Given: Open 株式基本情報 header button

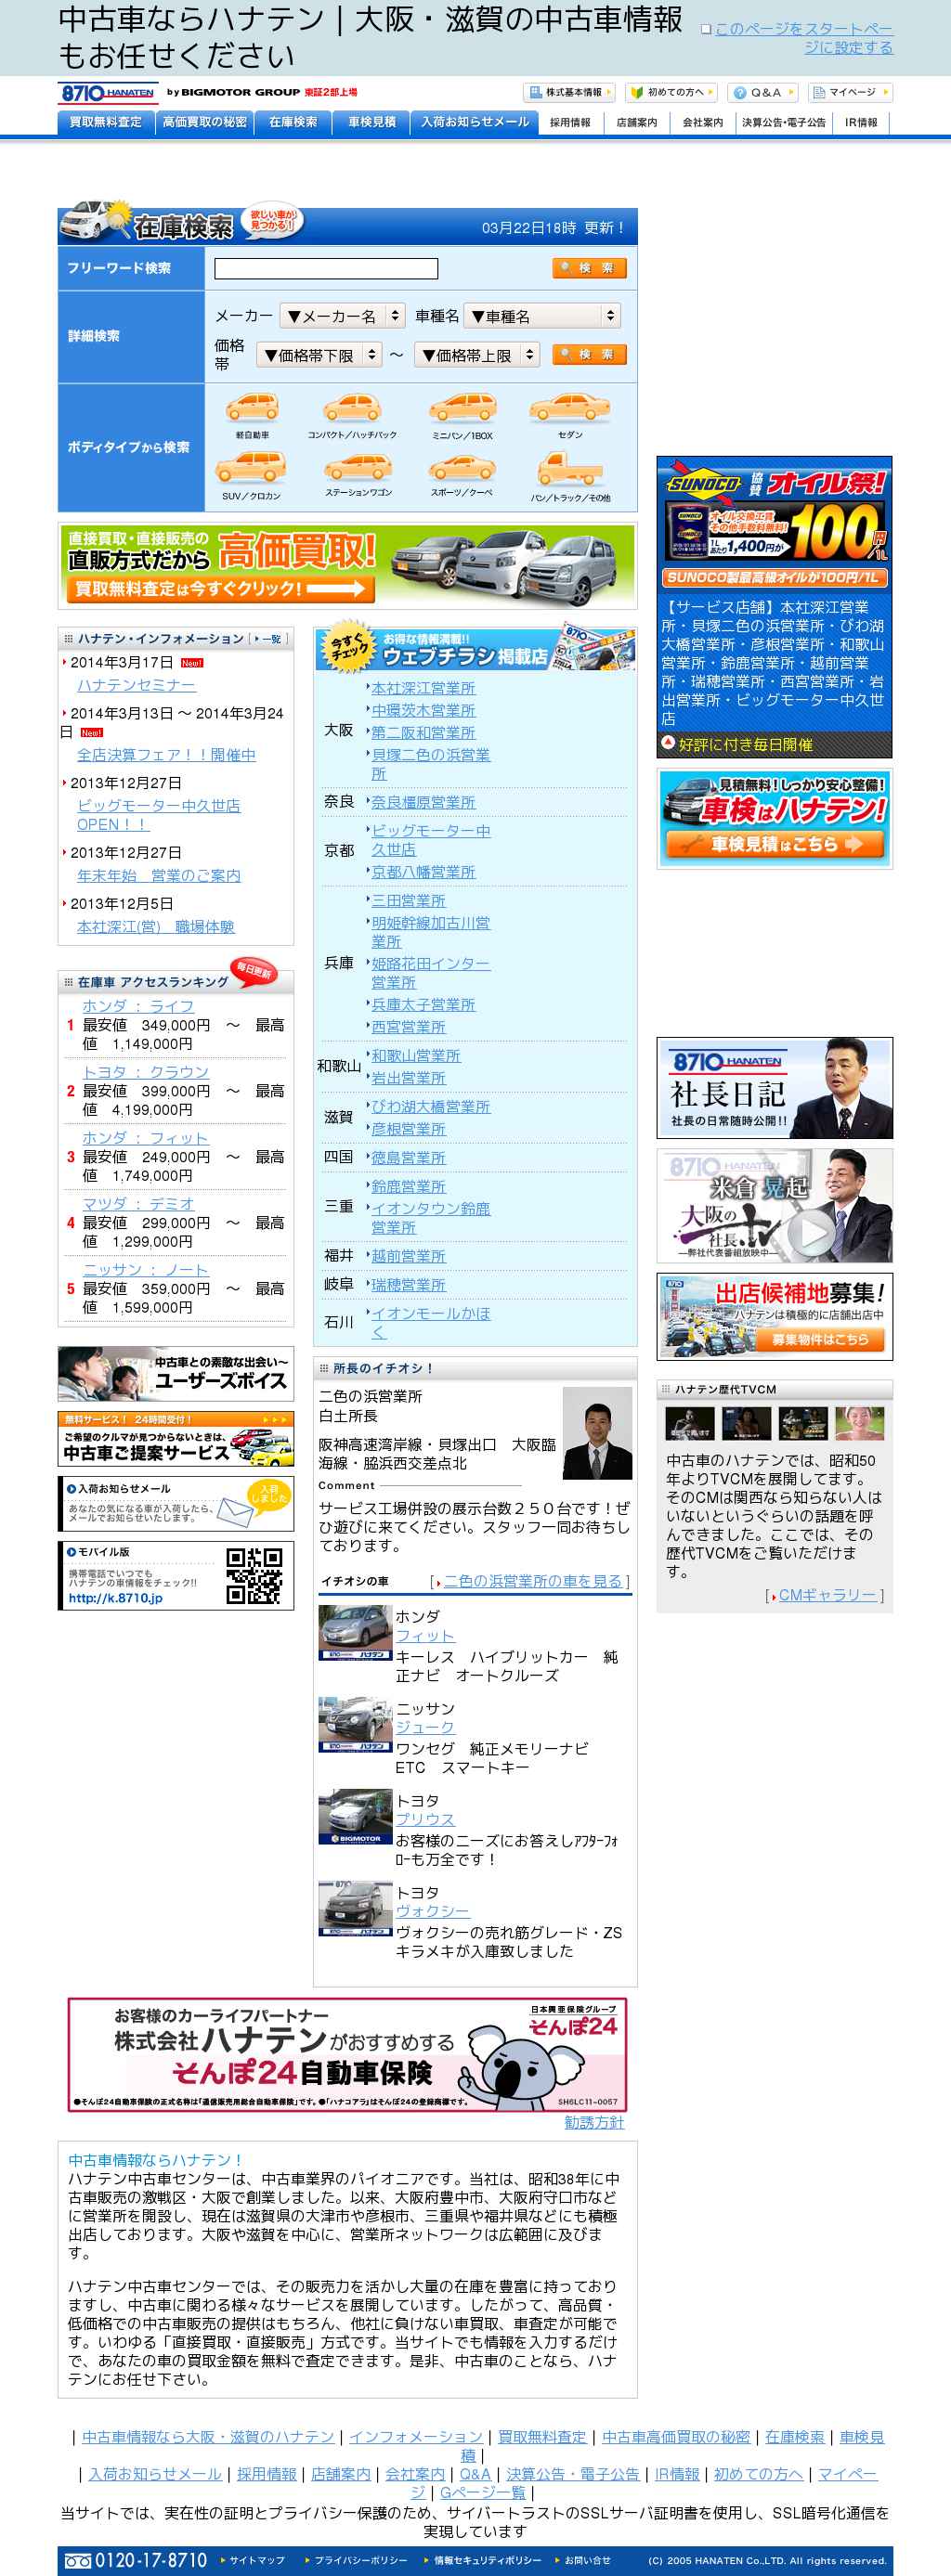Looking at the screenshot, I should (568, 93).
